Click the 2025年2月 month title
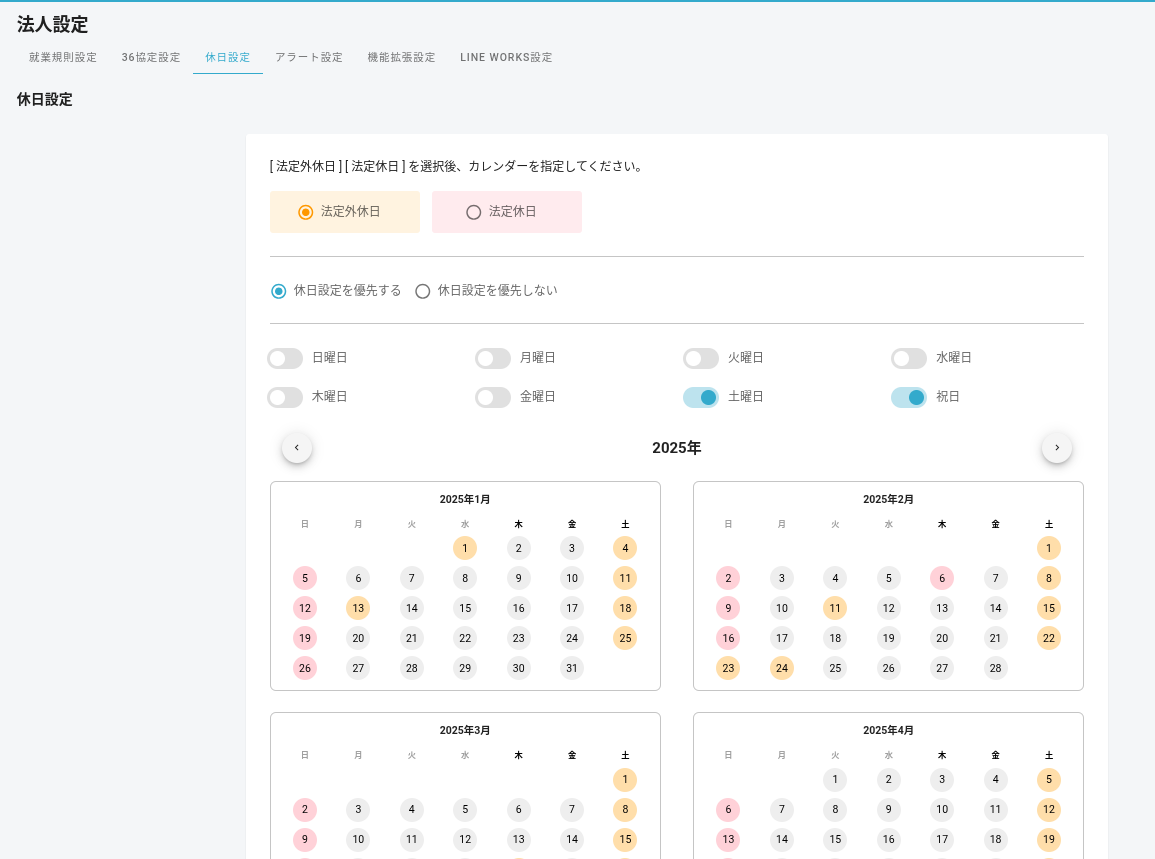Viewport: 1155px width, 859px height. [888, 499]
